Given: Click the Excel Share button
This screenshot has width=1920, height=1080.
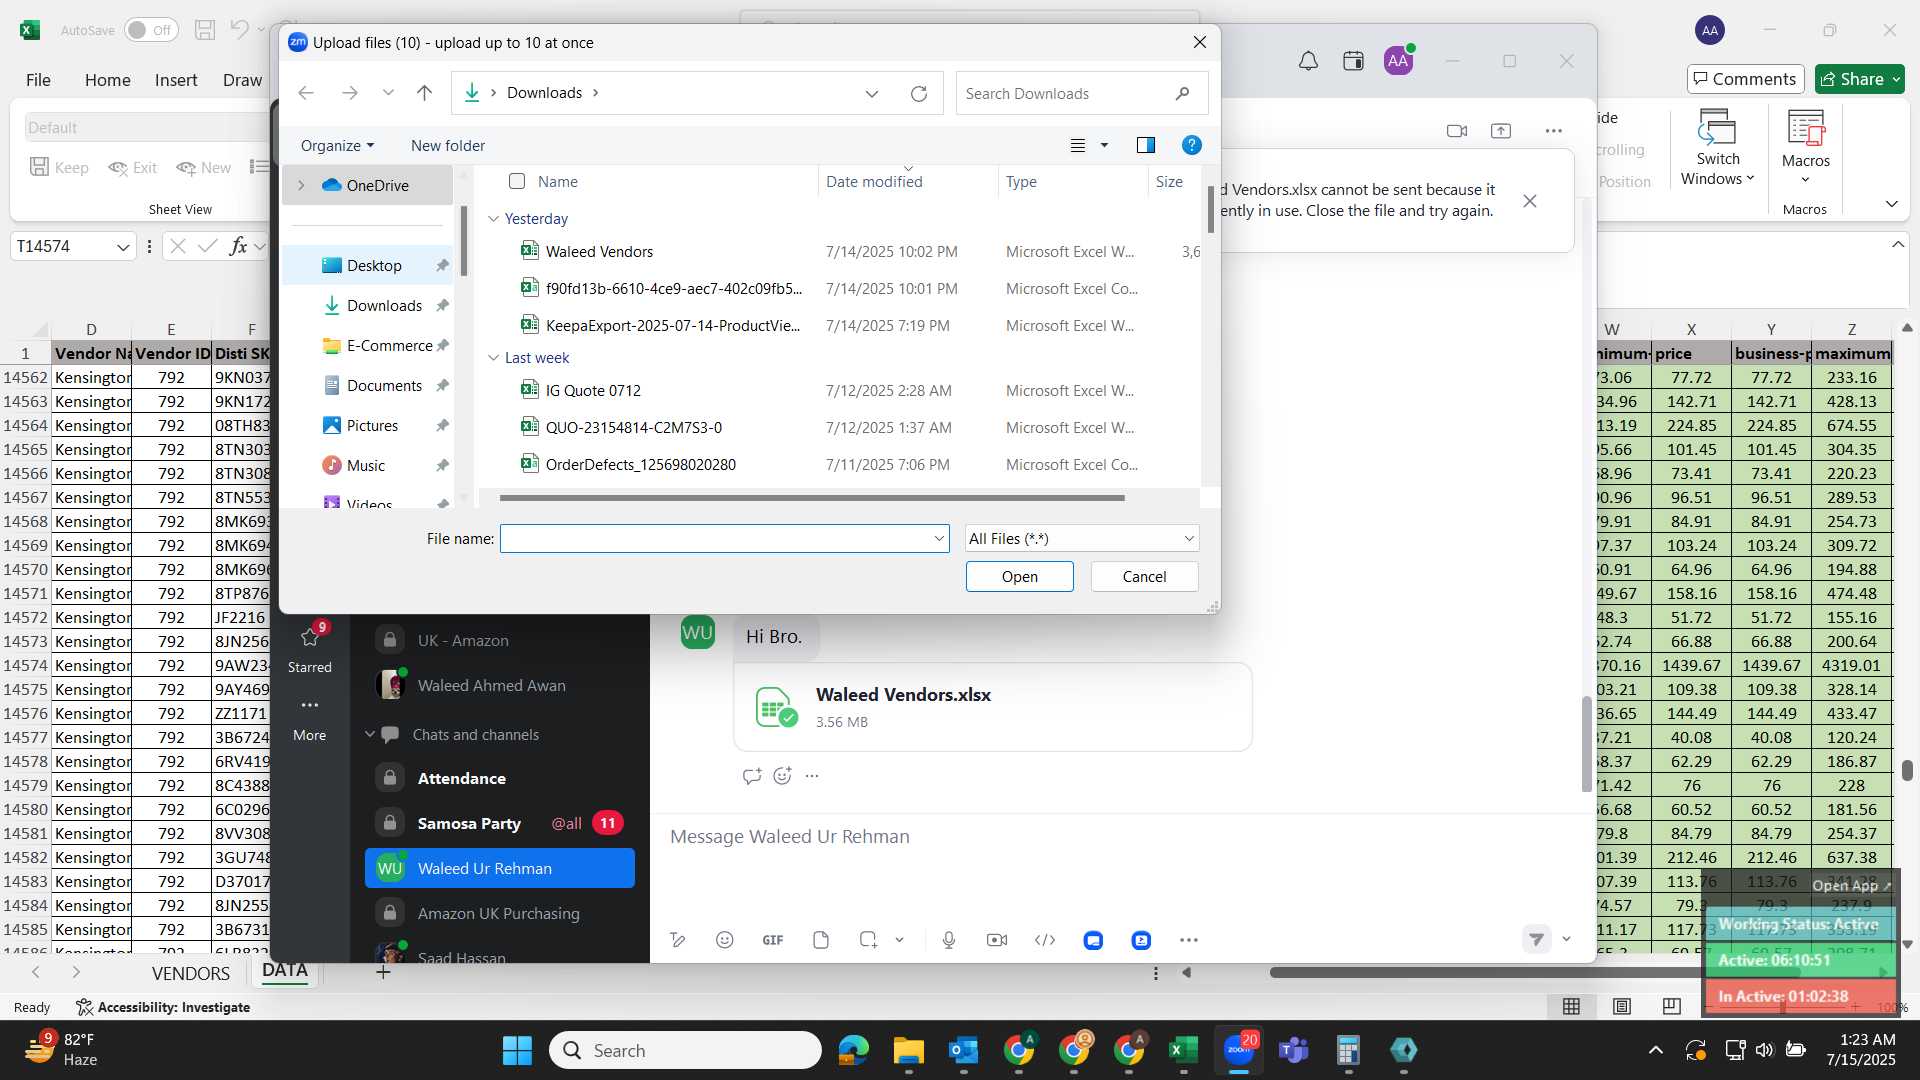Looking at the screenshot, I should pyautogui.click(x=1860, y=79).
